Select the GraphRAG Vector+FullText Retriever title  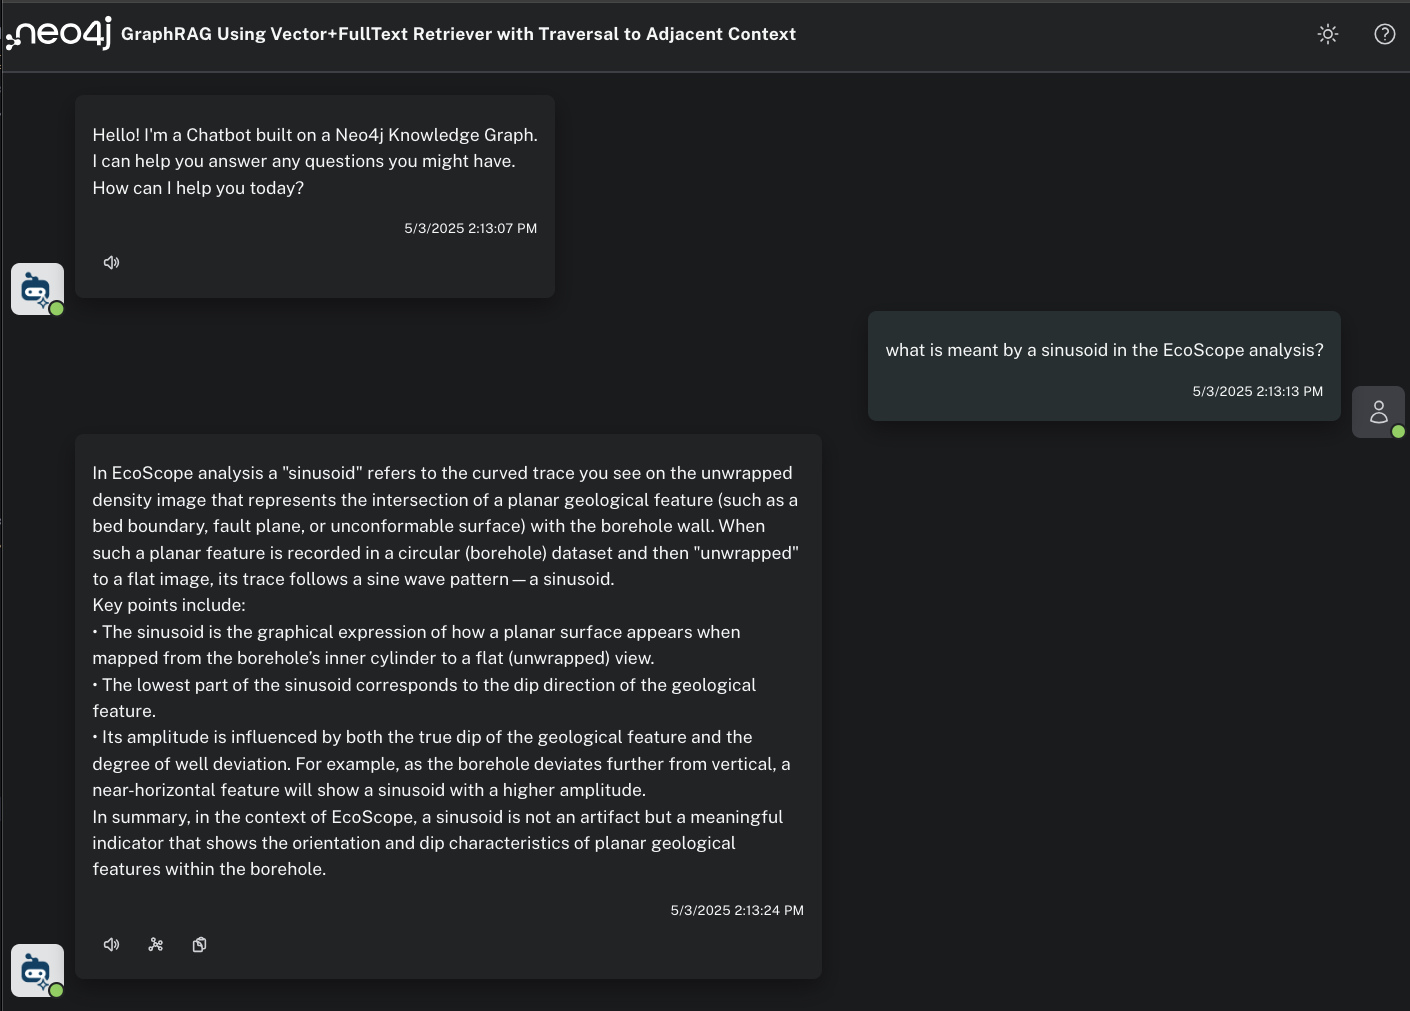[458, 33]
